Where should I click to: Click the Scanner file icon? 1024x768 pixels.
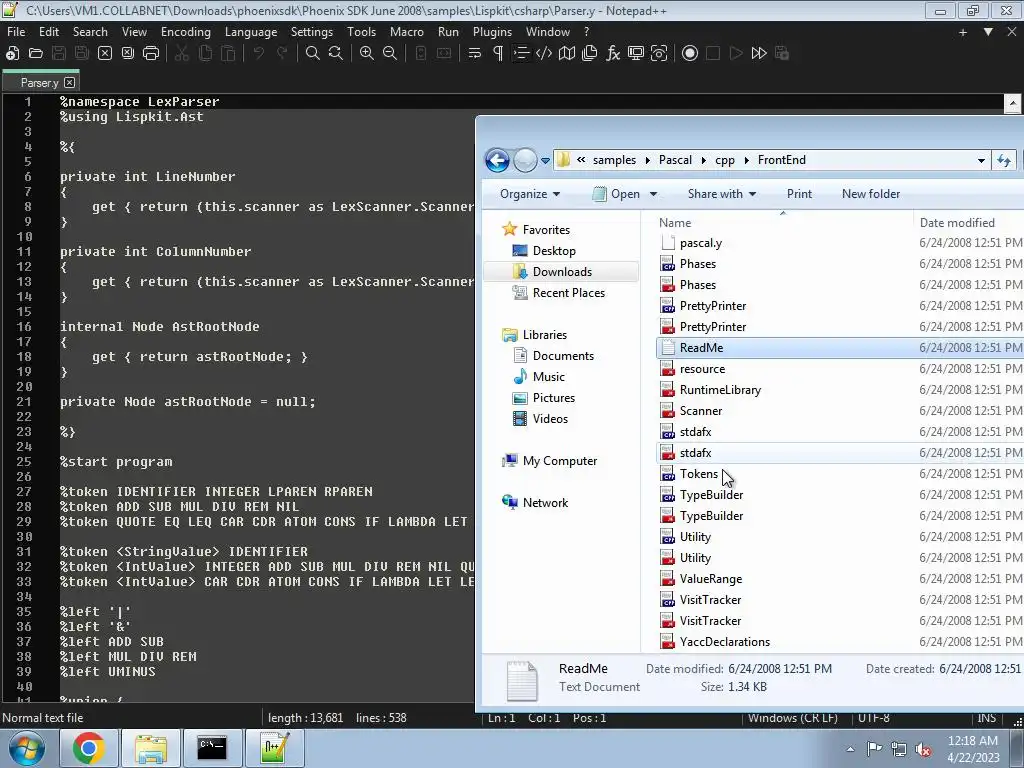[667, 411]
